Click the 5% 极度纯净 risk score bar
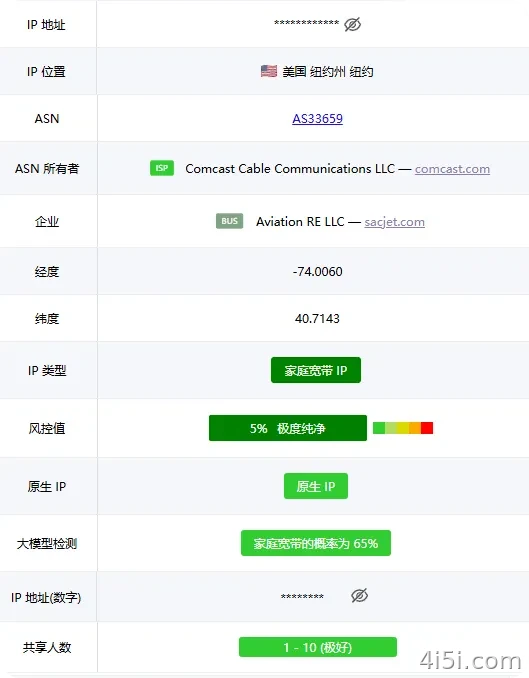Image resolution: width=529 pixels, height=678 pixels. coord(288,428)
